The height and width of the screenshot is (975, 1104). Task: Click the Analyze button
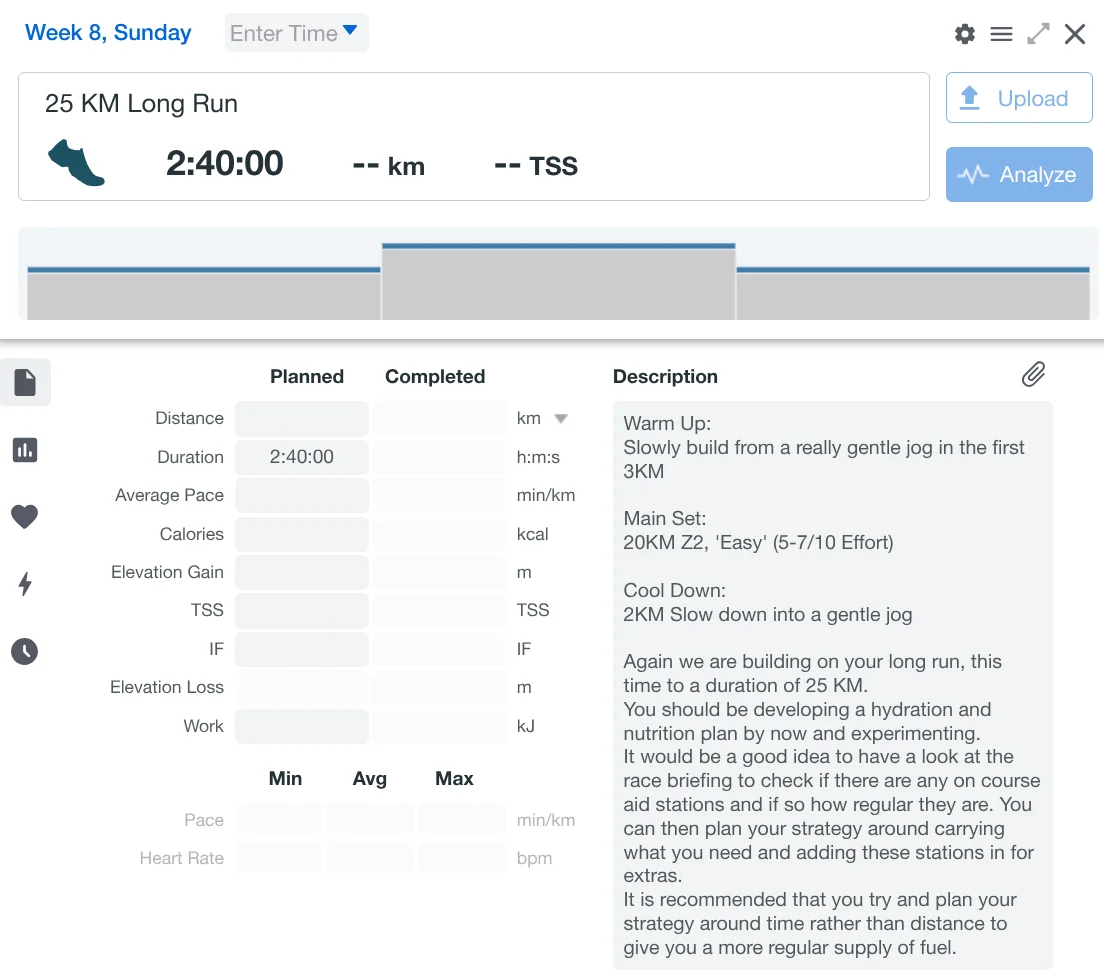click(1018, 175)
